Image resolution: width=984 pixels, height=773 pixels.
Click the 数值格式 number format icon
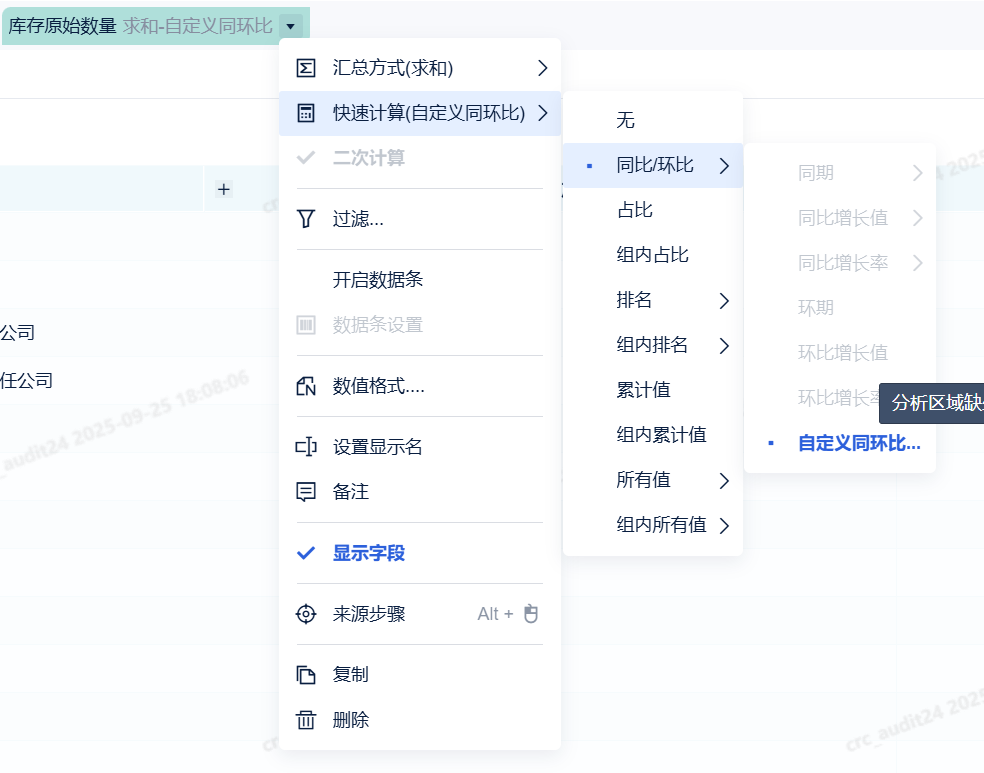click(x=306, y=386)
